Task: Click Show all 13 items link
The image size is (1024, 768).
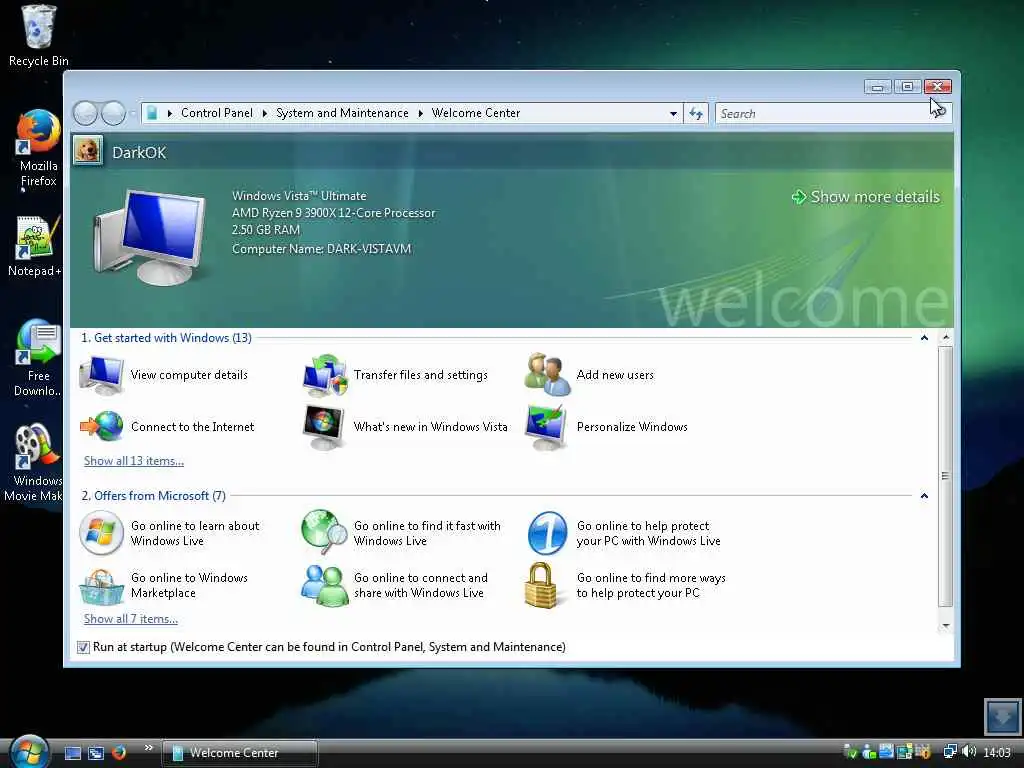Action: tap(134, 461)
